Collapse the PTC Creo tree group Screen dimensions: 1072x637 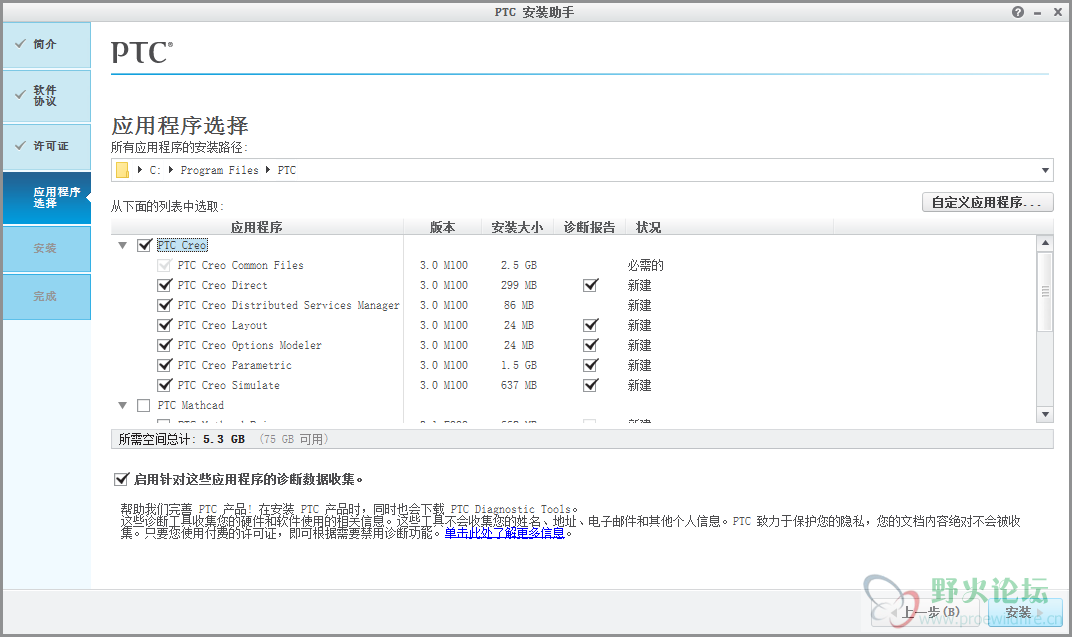122,245
